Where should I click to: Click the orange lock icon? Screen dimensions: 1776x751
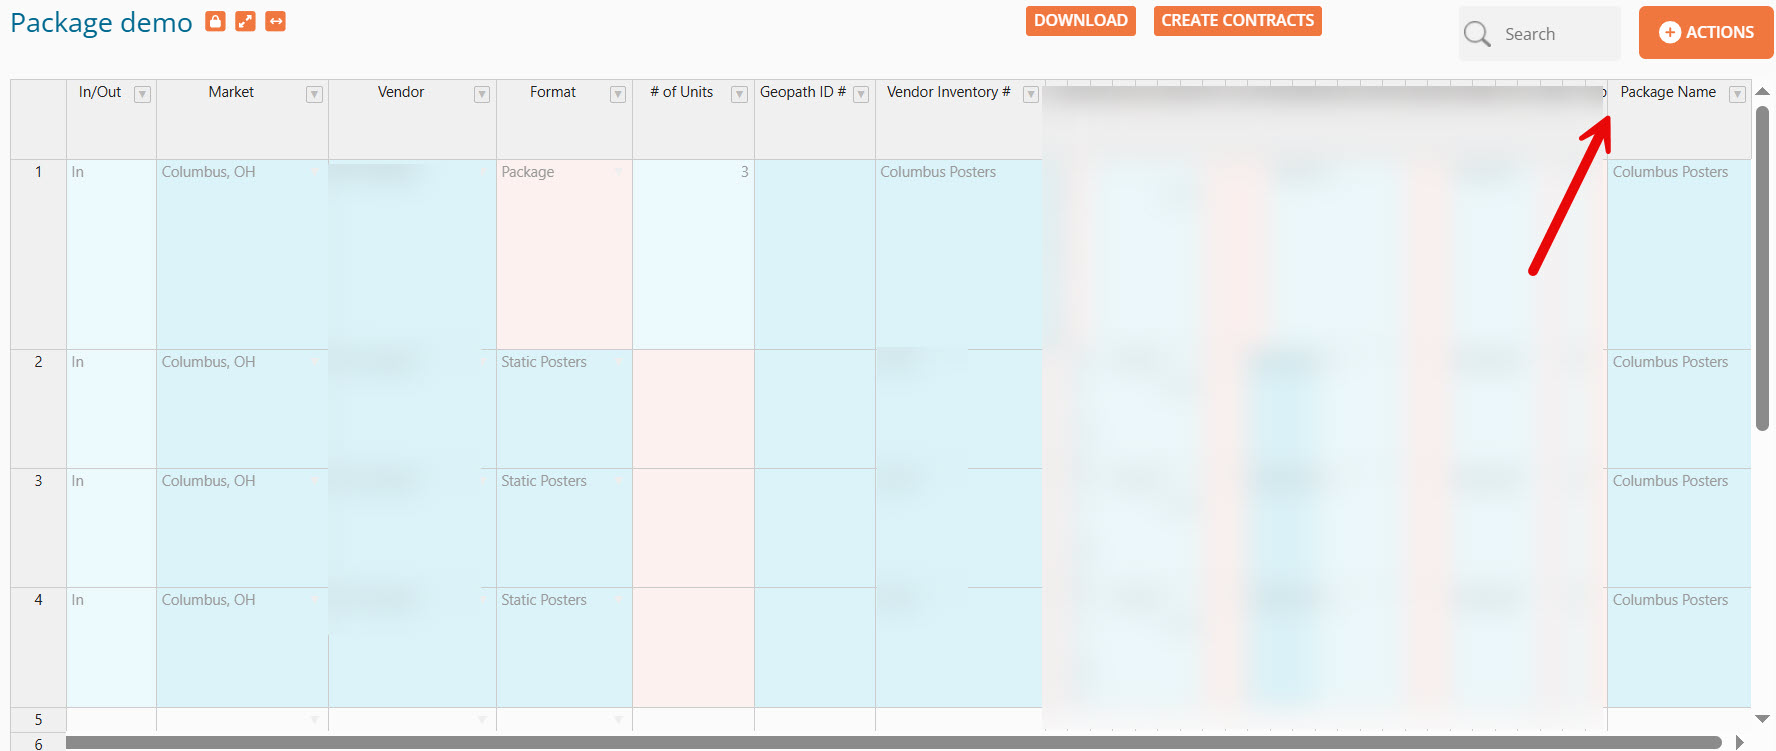[215, 22]
